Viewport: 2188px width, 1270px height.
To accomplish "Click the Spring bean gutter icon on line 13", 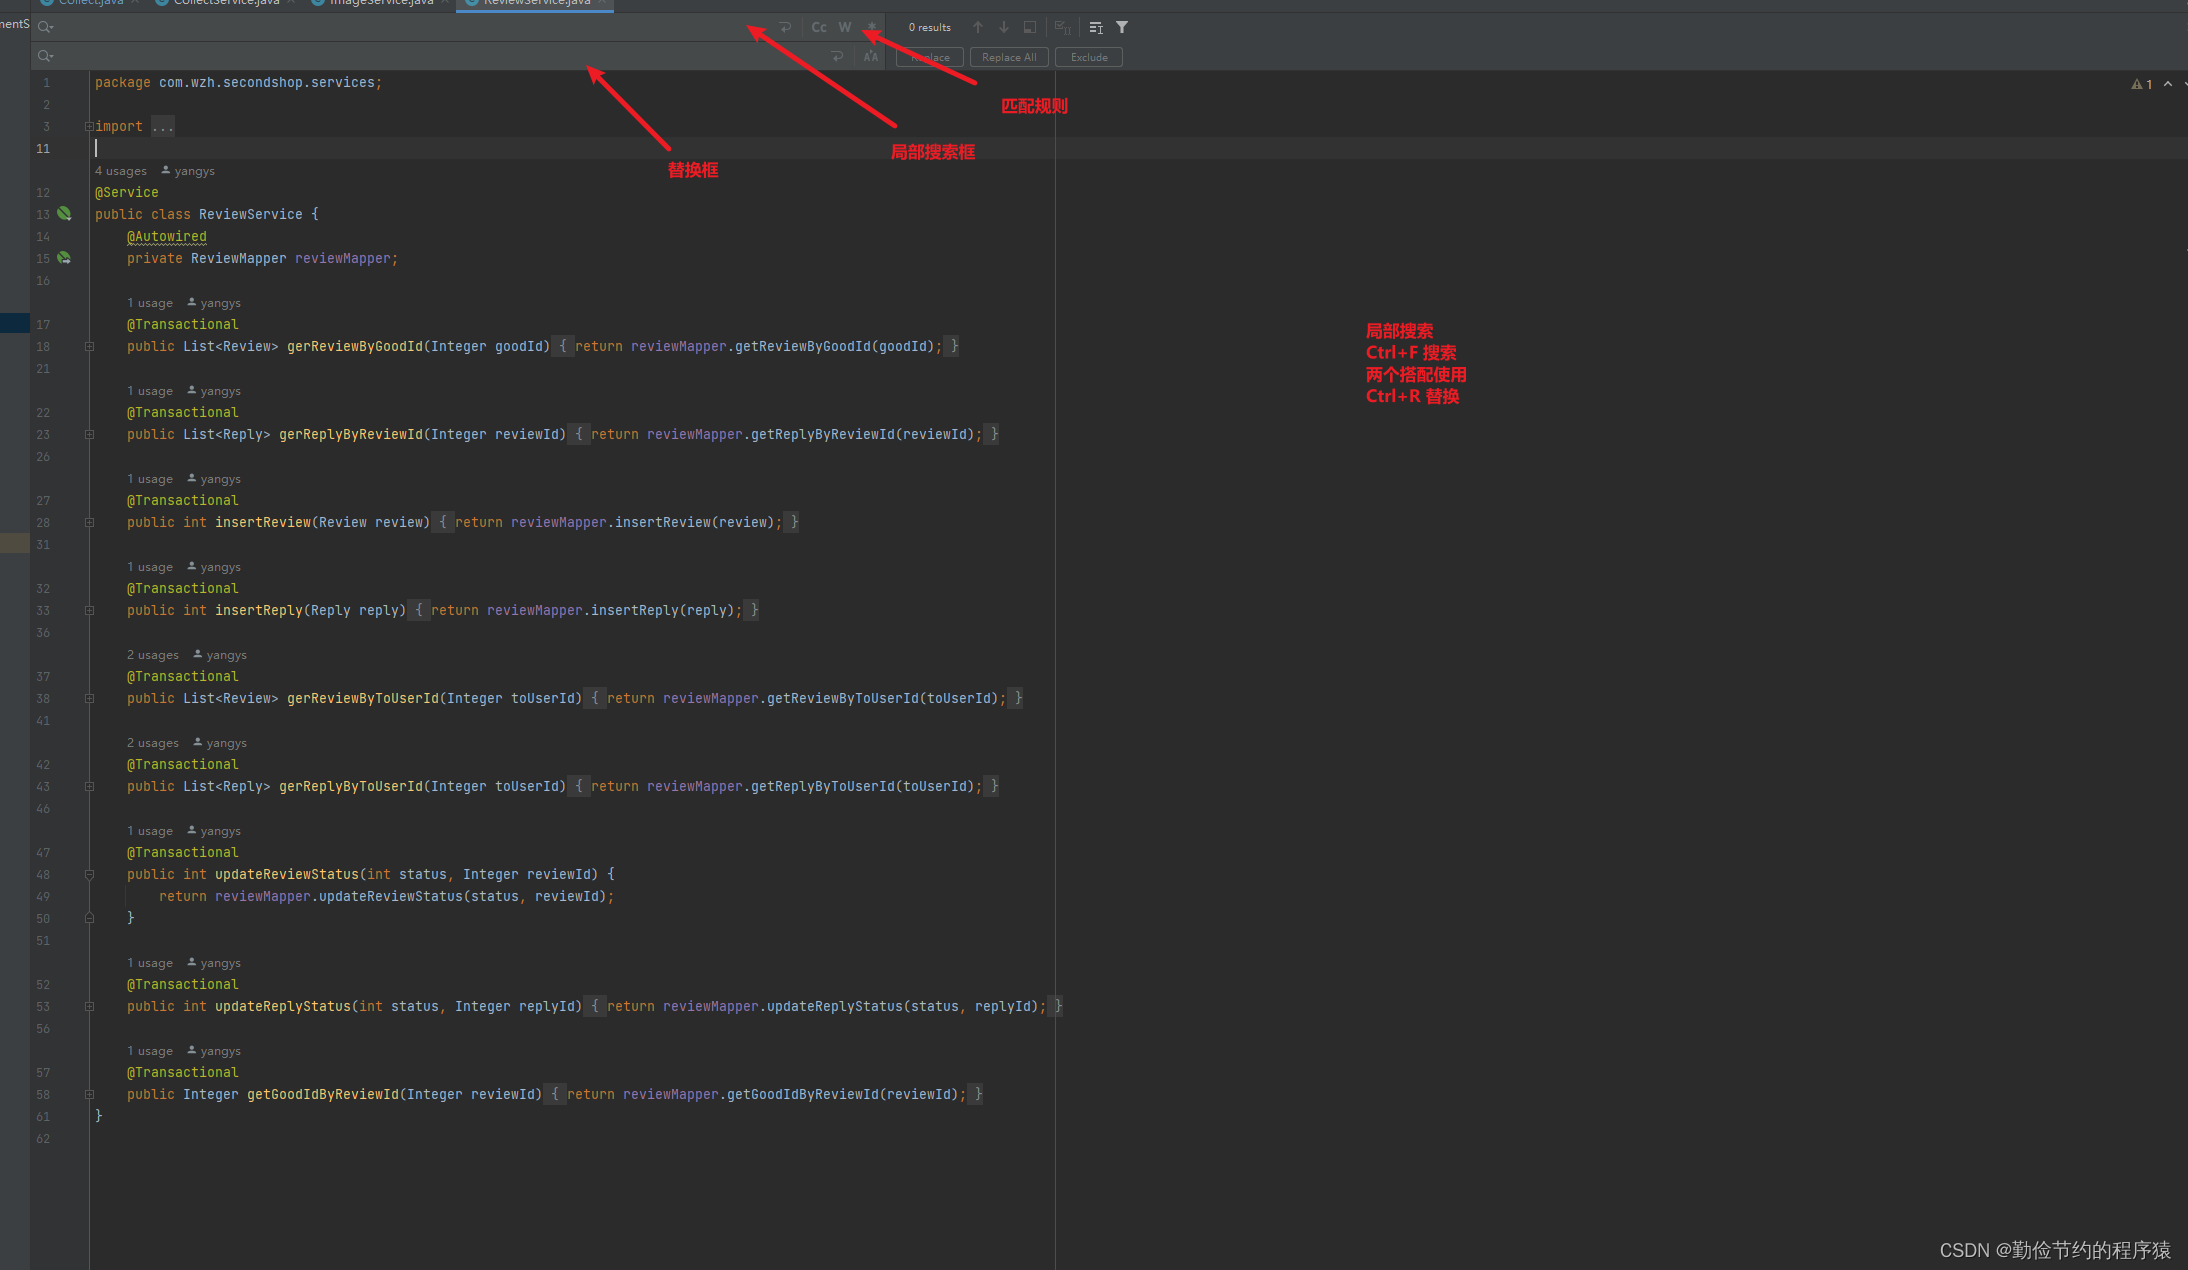I will pos(64,214).
